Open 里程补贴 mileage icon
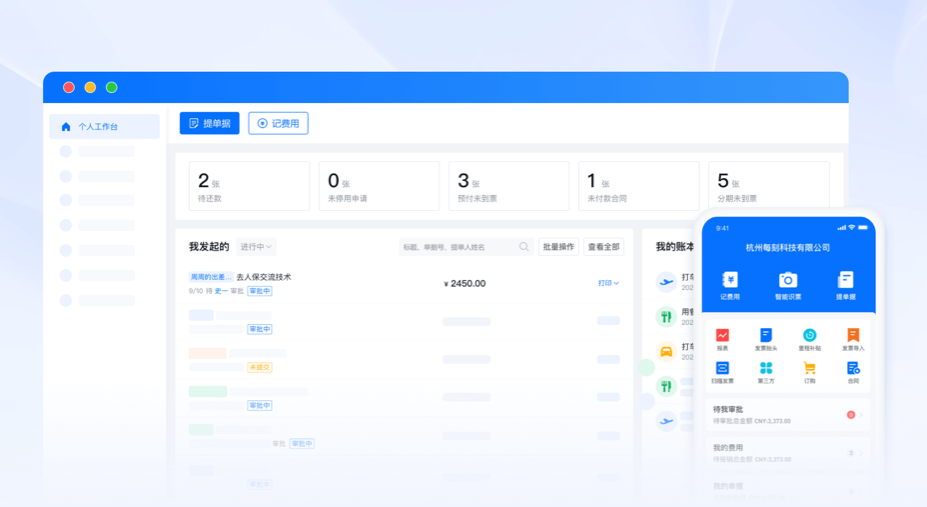 click(809, 336)
